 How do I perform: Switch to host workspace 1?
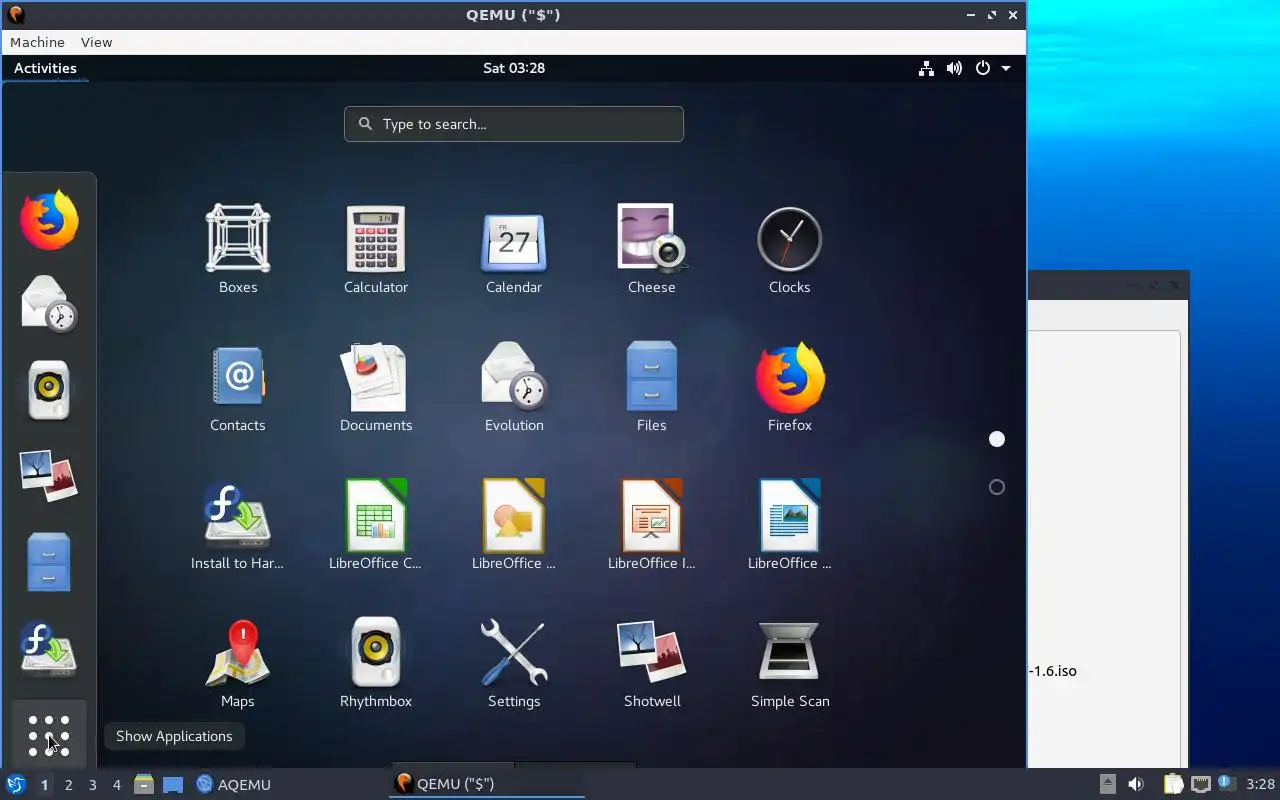pos(44,785)
